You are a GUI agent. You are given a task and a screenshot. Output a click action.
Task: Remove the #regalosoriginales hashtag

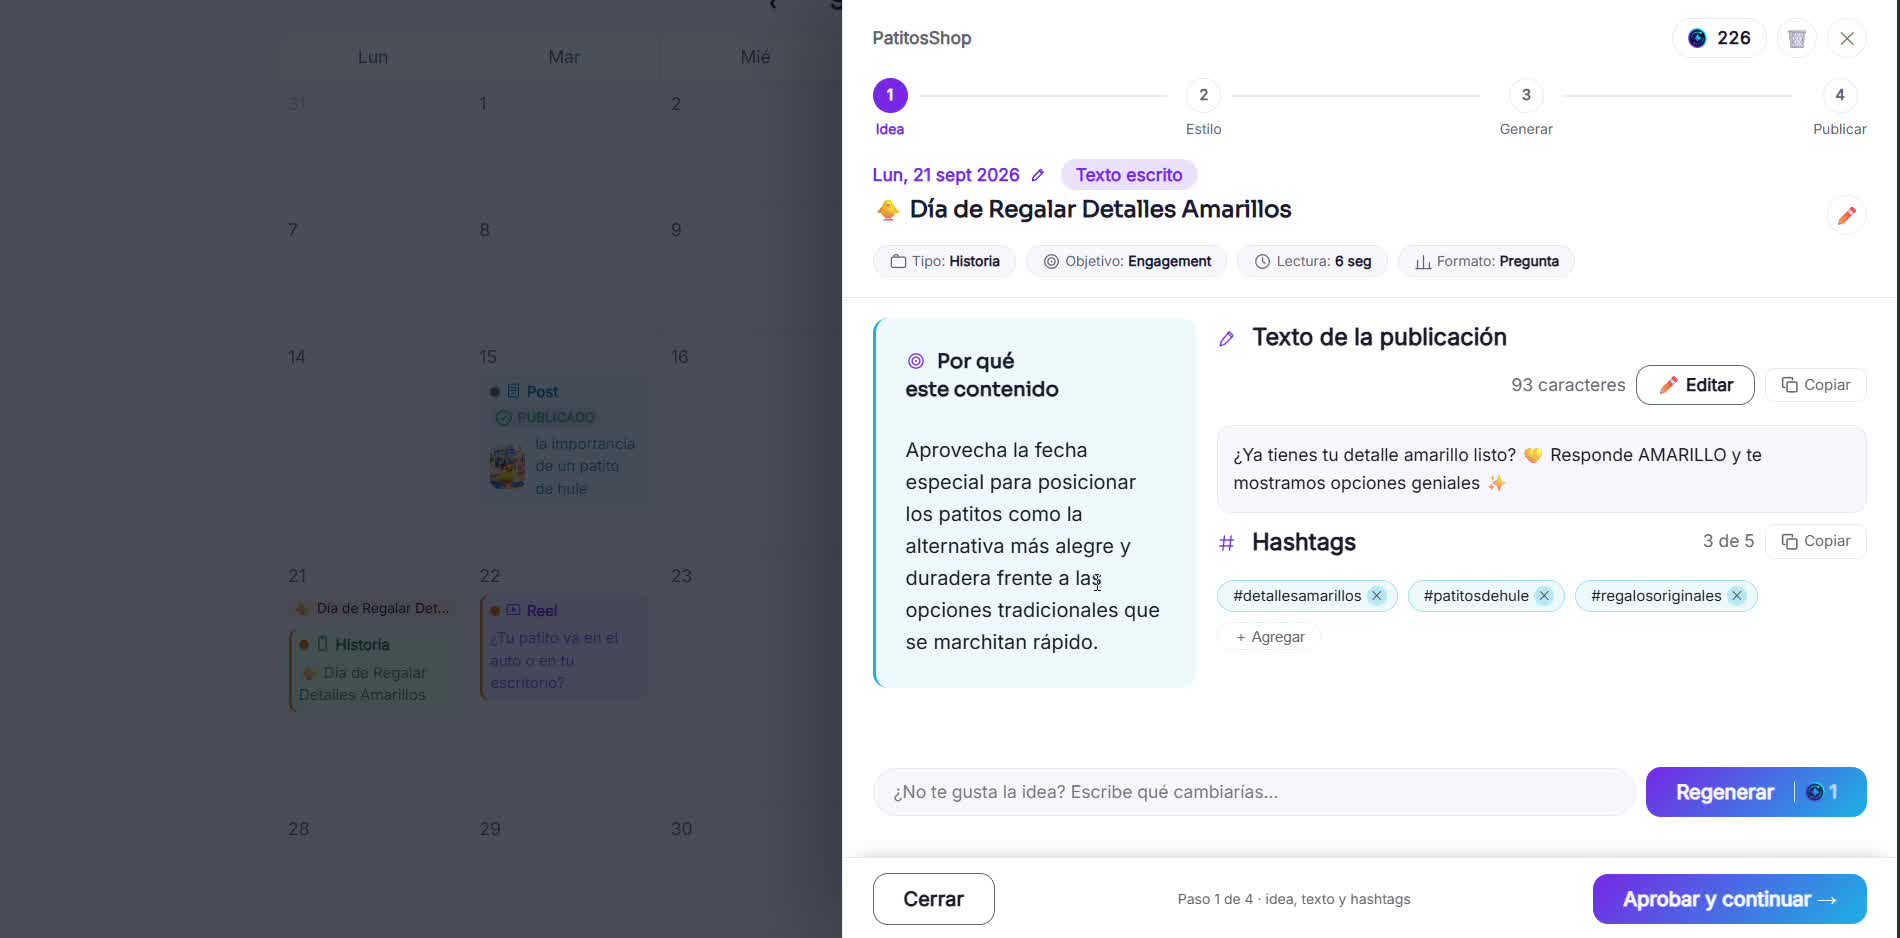tap(1737, 596)
